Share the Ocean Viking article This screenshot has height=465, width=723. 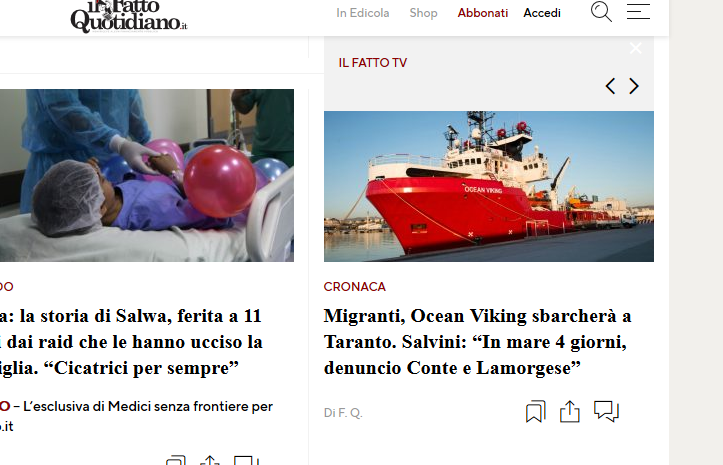point(569,411)
